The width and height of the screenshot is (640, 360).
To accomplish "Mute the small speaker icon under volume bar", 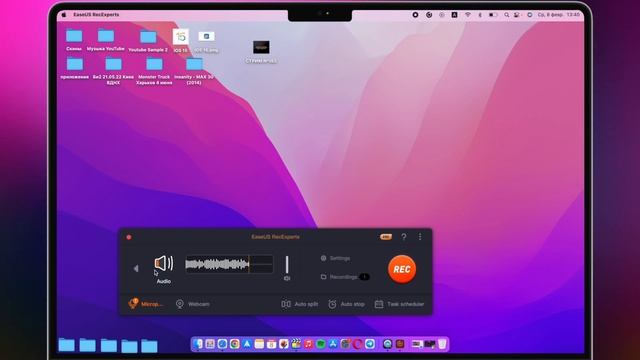I will click(x=287, y=278).
